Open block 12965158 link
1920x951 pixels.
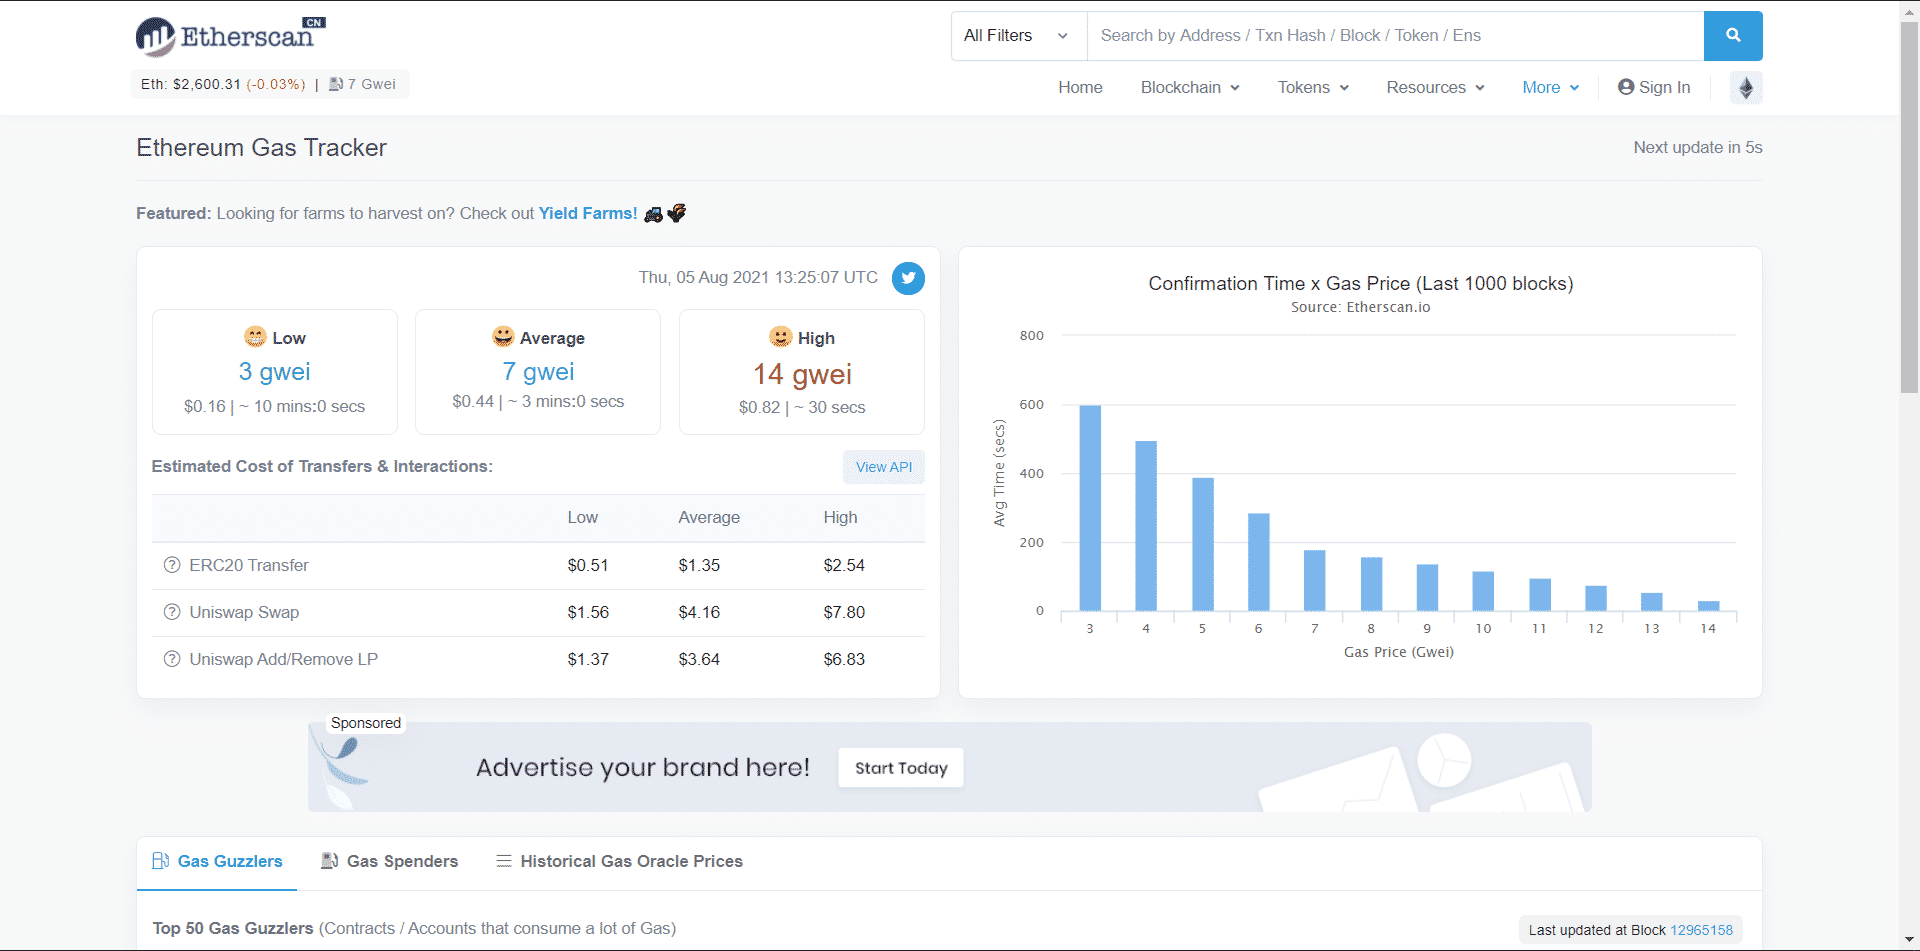pos(1701,930)
